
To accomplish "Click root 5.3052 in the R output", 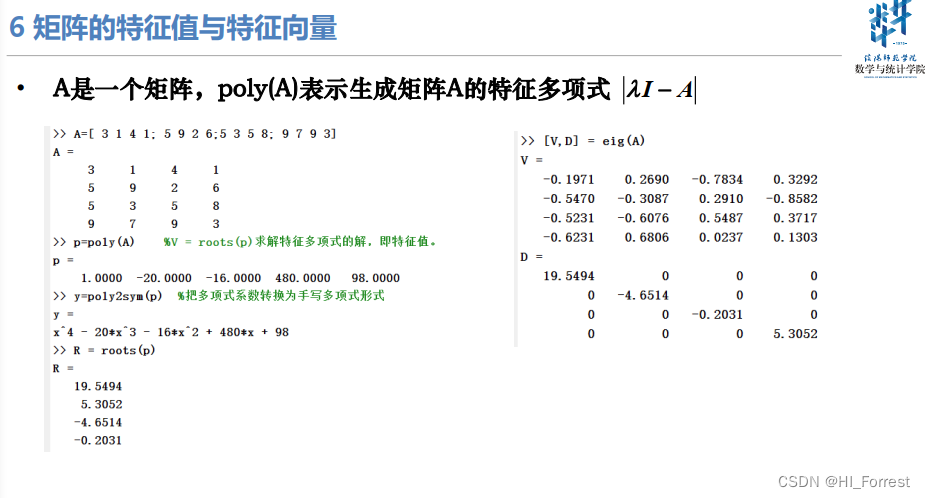I will point(101,405).
